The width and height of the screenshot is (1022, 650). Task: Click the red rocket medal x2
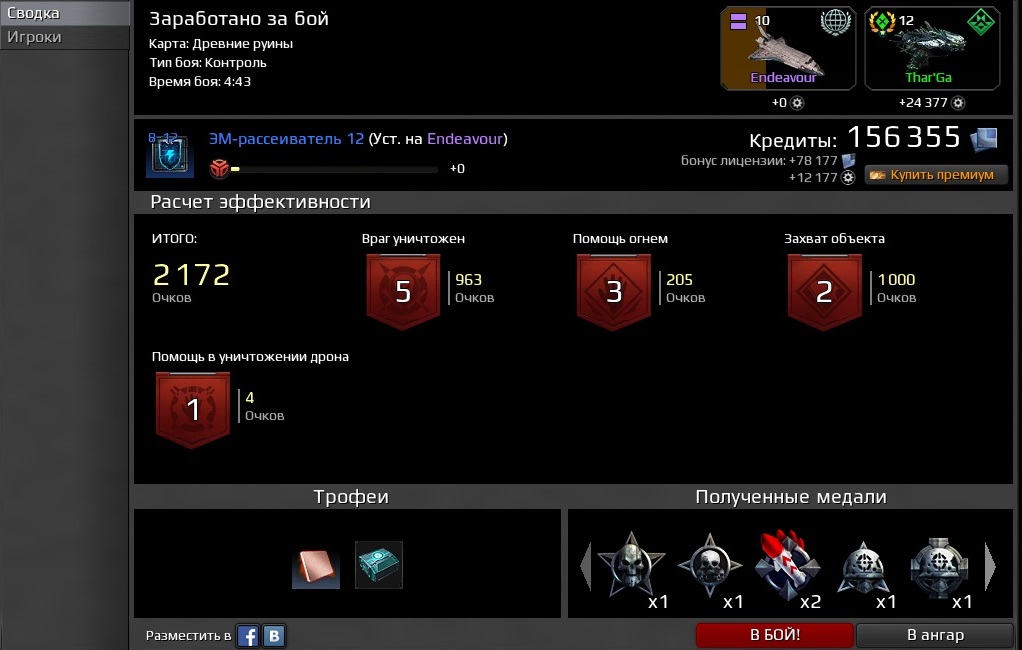[787, 565]
